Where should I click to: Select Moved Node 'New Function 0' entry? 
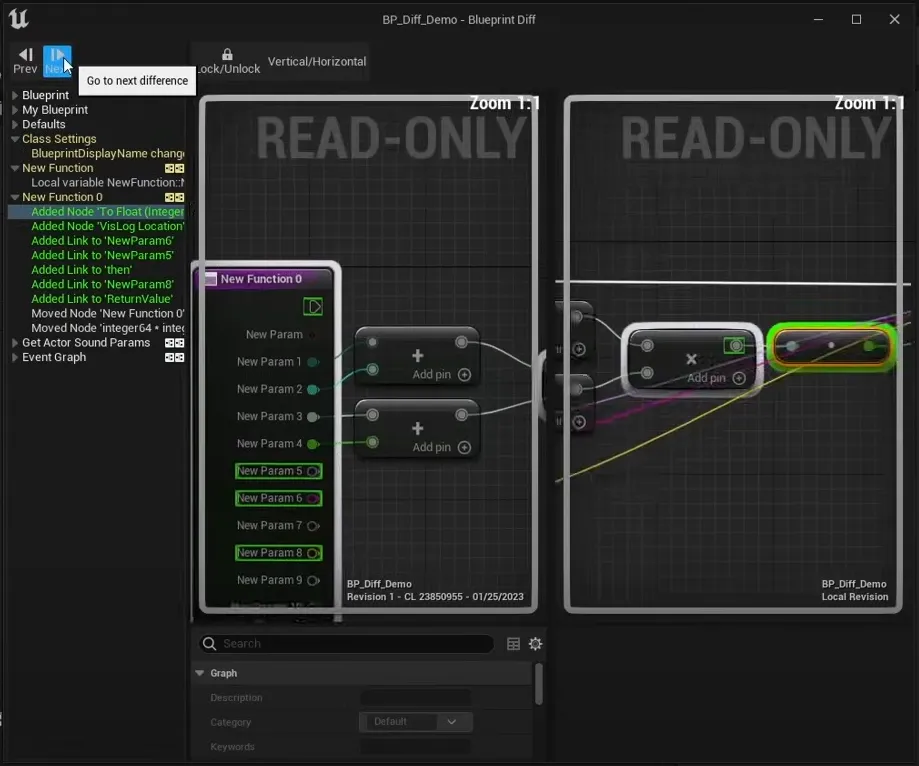108,314
